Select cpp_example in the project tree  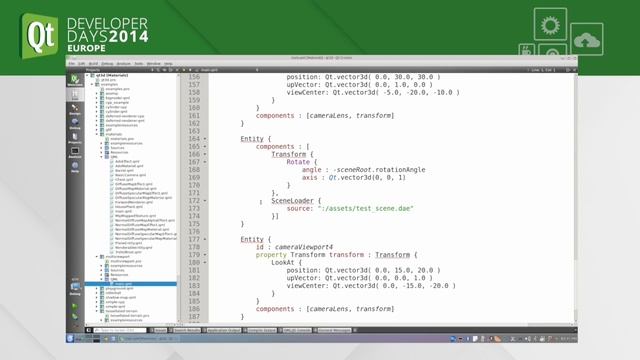[117, 102]
